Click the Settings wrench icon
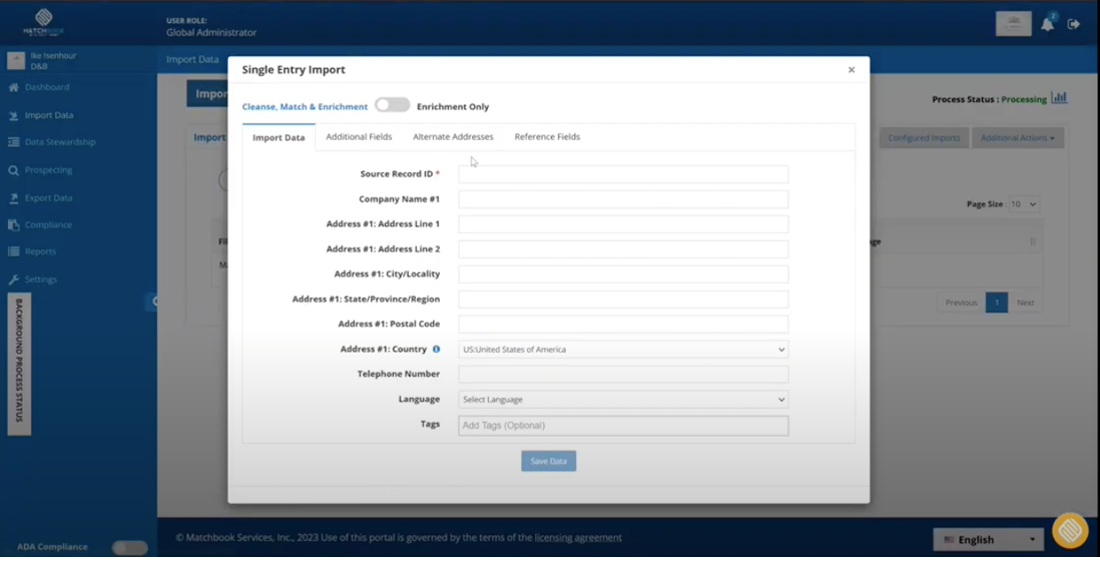 click(13, 280)
